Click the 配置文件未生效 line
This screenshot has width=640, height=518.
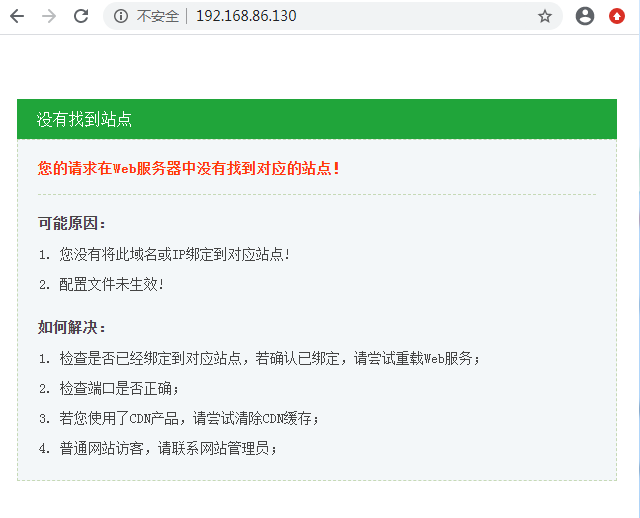click(x=111, y=285)
